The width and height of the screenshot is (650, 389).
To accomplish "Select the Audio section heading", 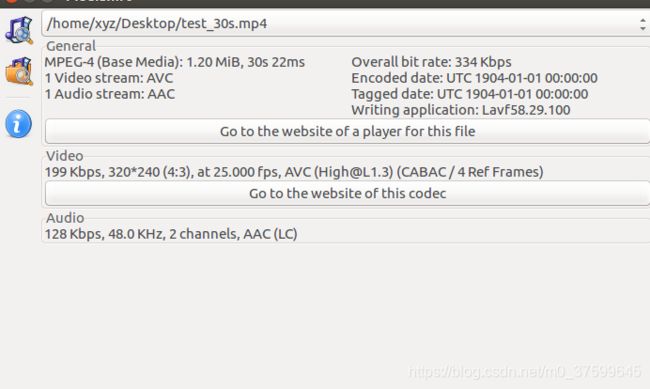I will coord(65,218).
